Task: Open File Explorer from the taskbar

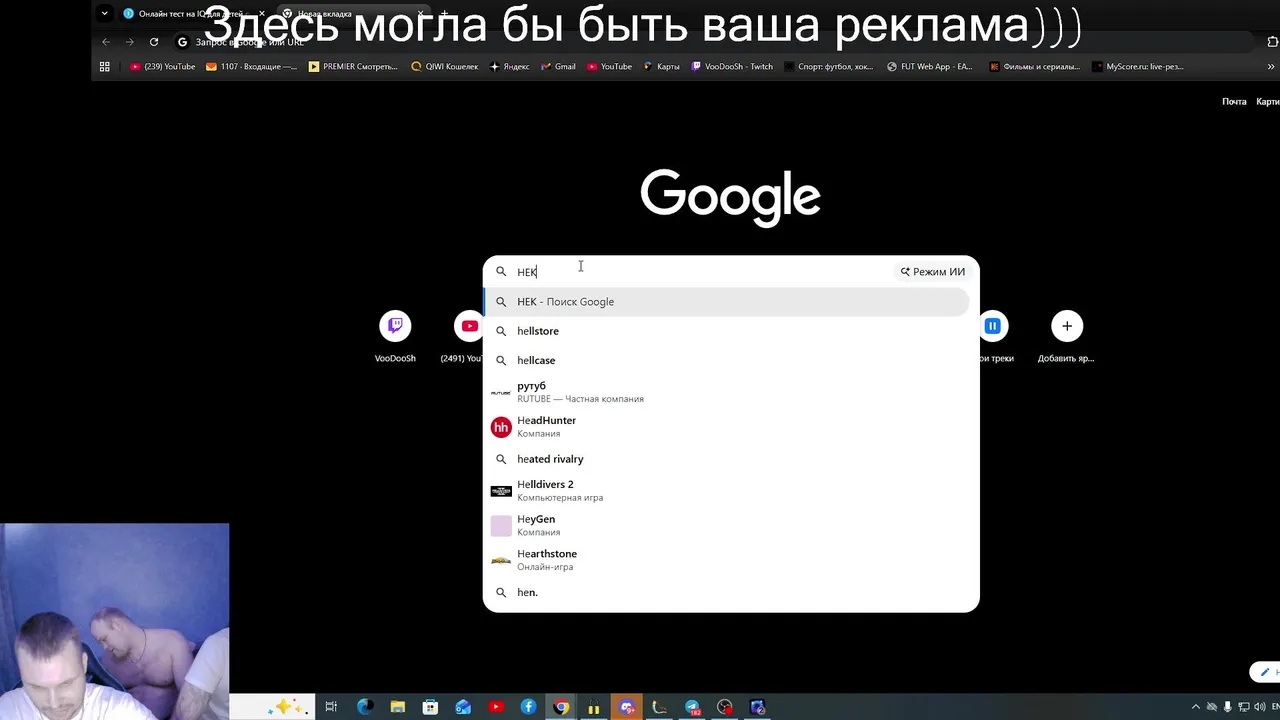Action: pyautogui.click(x=397, y=707)
